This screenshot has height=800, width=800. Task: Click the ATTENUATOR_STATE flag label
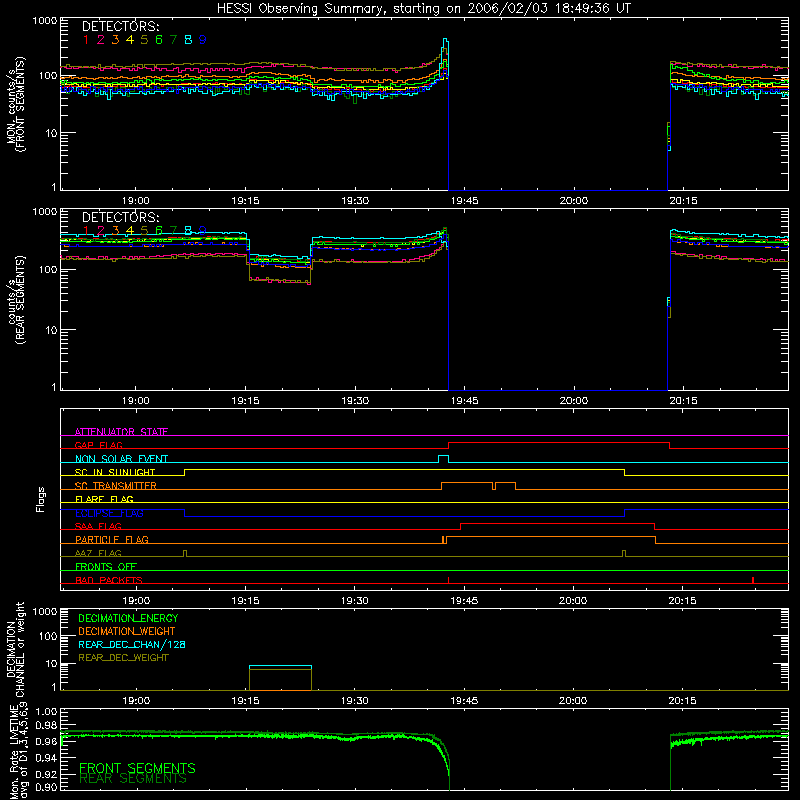(x=121, y=432)
